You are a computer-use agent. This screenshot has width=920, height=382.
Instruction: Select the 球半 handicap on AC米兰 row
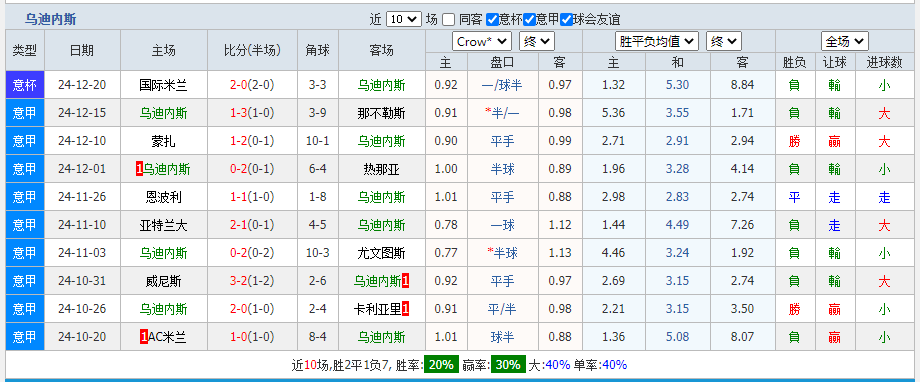pos(502,337)
